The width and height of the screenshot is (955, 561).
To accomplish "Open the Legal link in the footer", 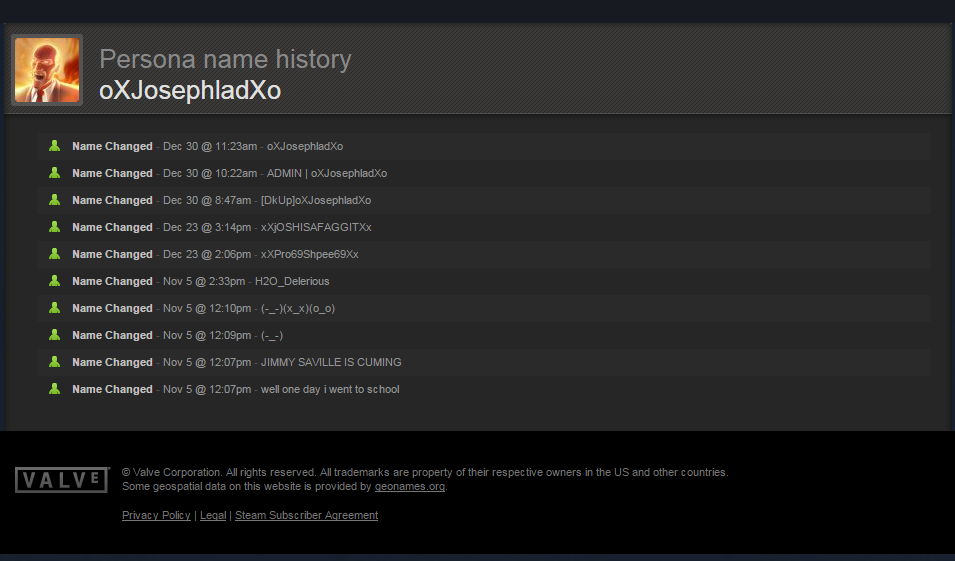I will [213, 515].
